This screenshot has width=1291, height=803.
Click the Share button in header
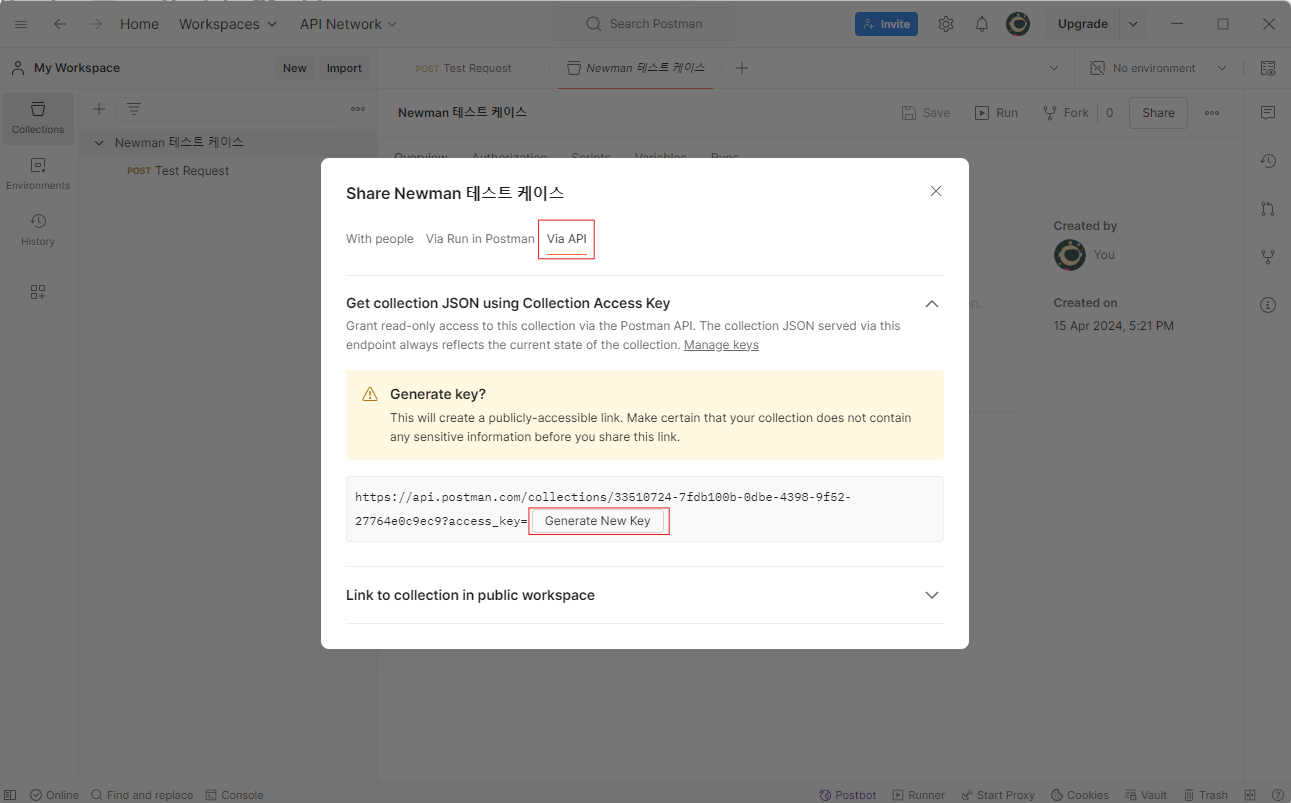[1158, 113]
